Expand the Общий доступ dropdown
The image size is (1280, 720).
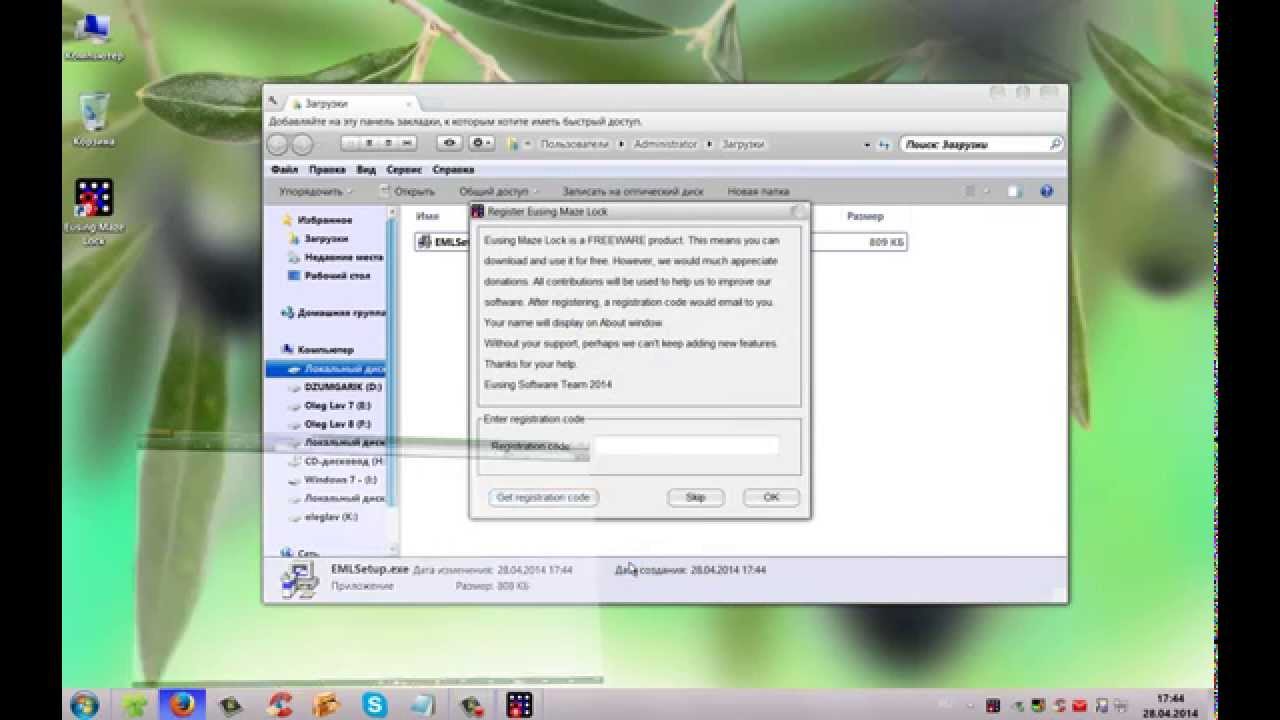click(x=498, y=191)
